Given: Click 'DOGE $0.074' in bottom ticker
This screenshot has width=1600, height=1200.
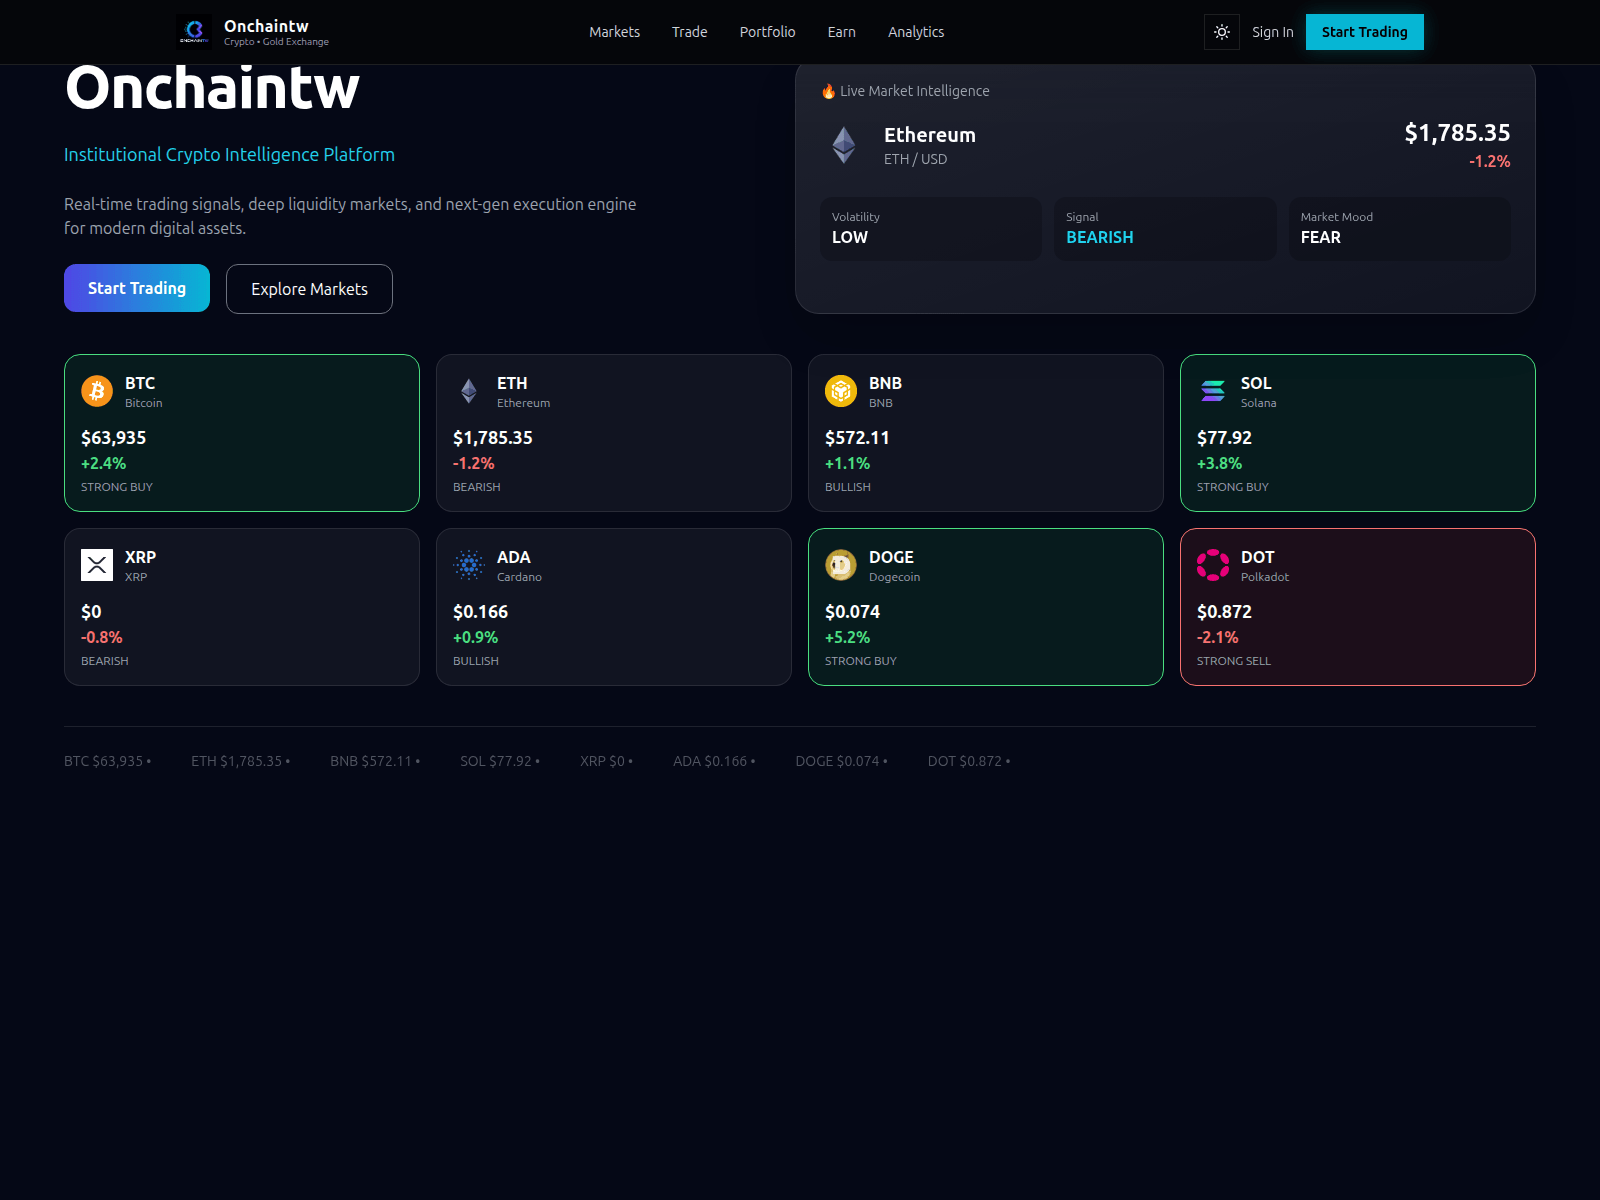Looking at the screenshot, I should coord(837,761).
